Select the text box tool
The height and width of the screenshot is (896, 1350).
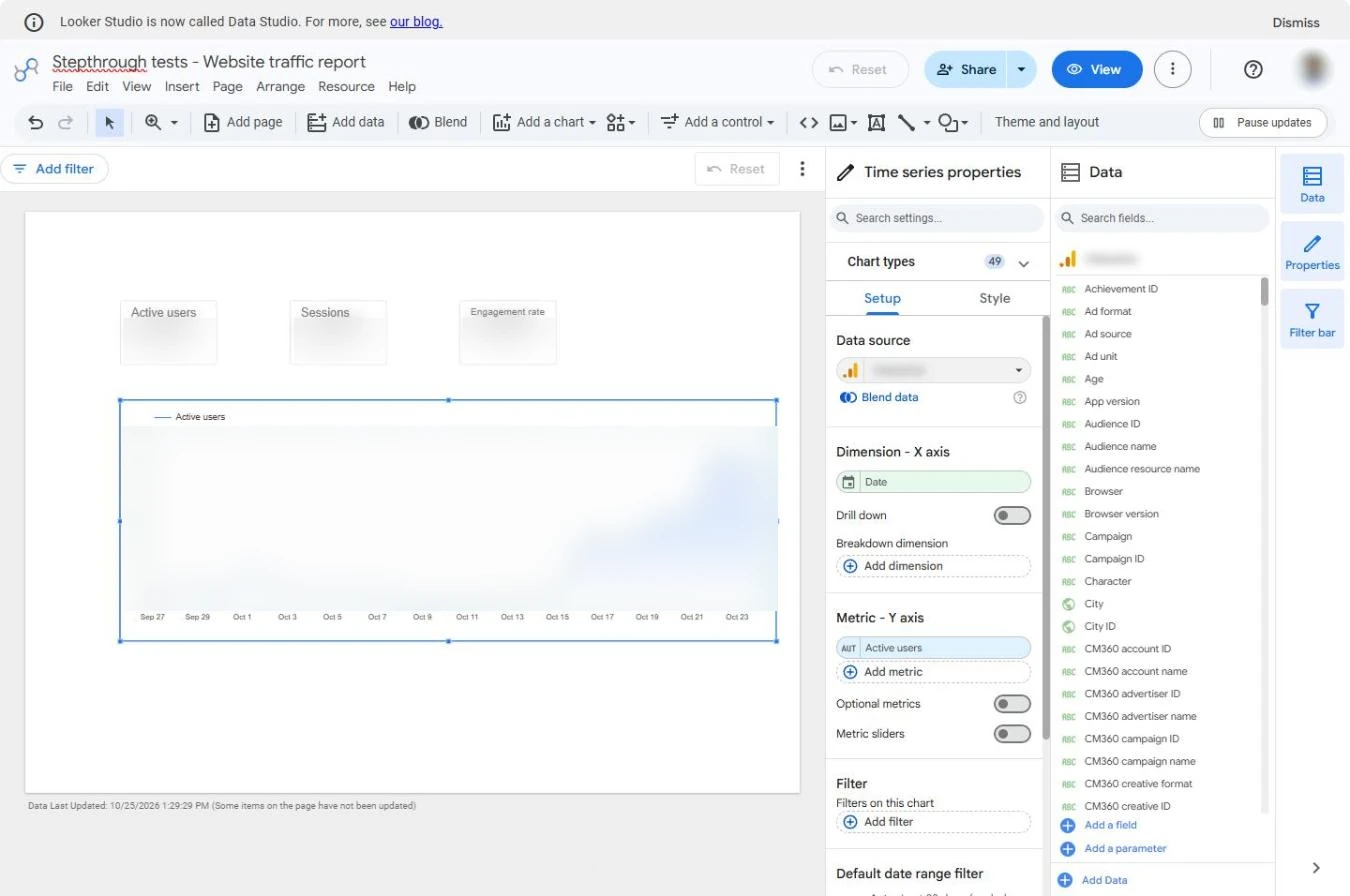(876, 122)
